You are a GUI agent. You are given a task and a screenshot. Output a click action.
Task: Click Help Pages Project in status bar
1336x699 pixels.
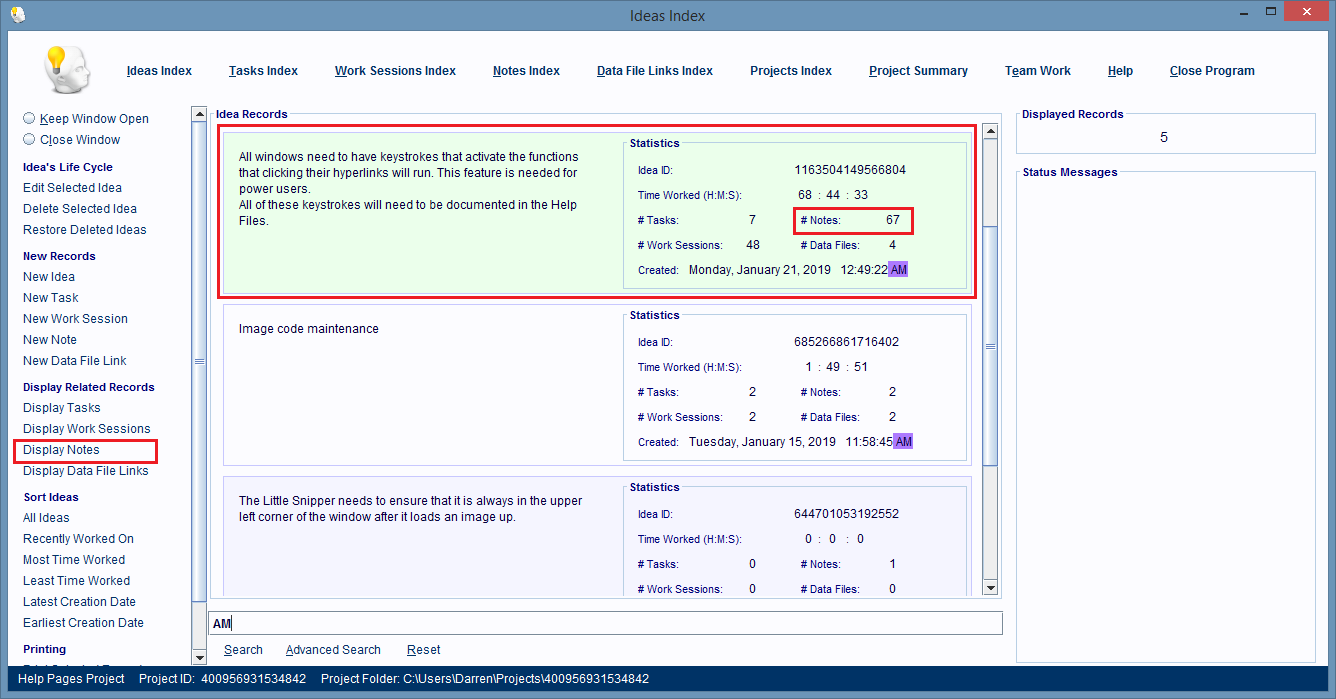pyautogui.click(x=71, y=679)
